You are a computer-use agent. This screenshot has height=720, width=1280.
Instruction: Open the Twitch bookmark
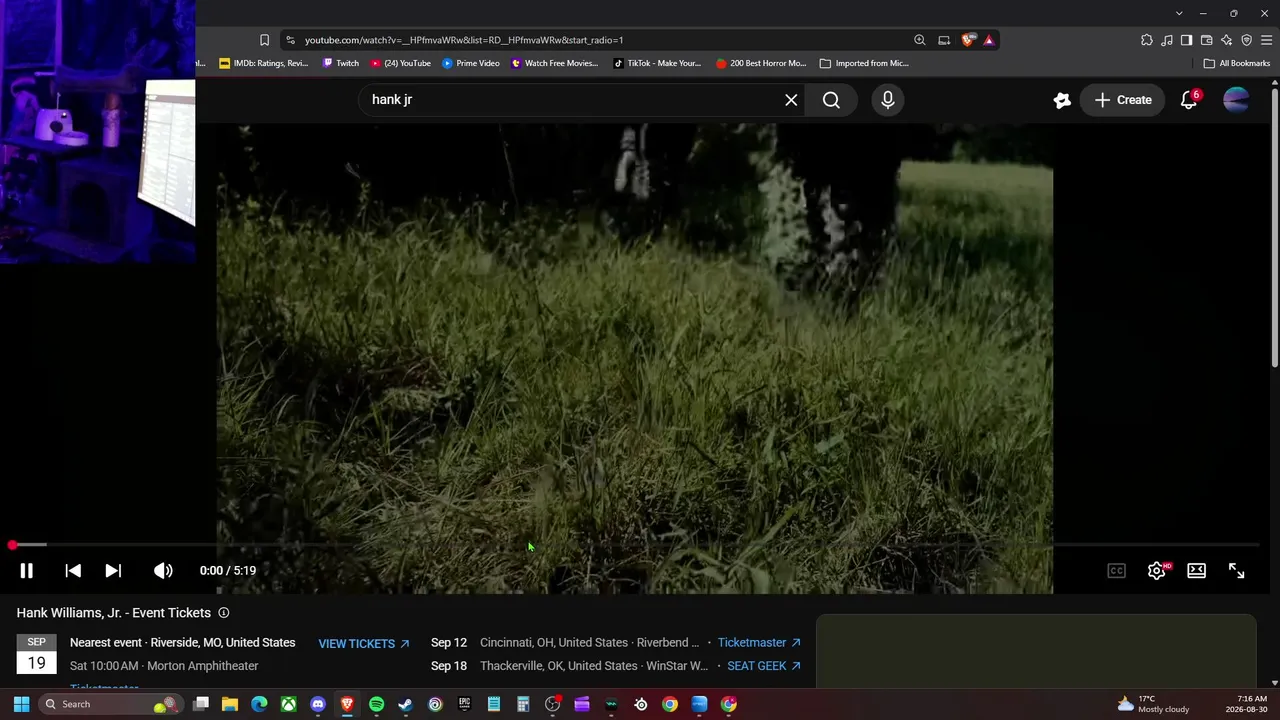pos(341,63)
